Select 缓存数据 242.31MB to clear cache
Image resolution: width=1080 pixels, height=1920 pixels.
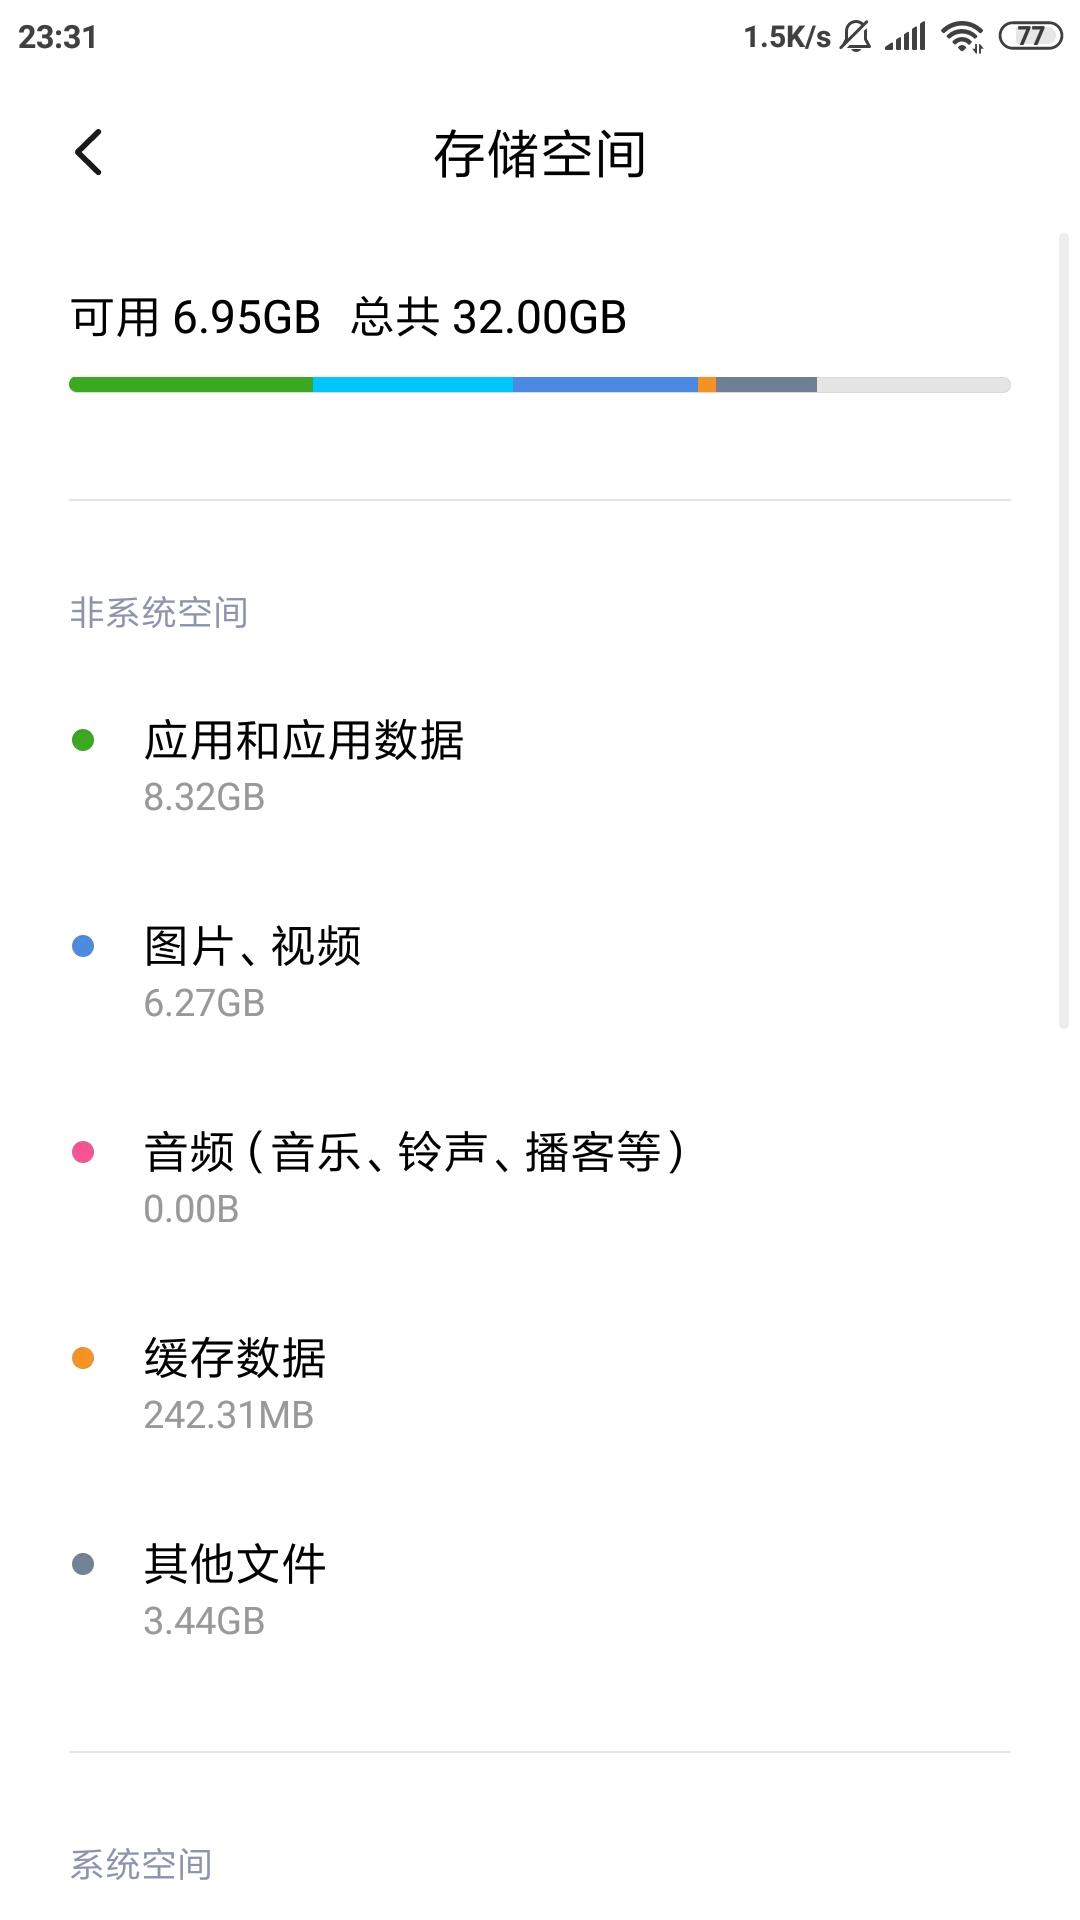click(540, 1385)
